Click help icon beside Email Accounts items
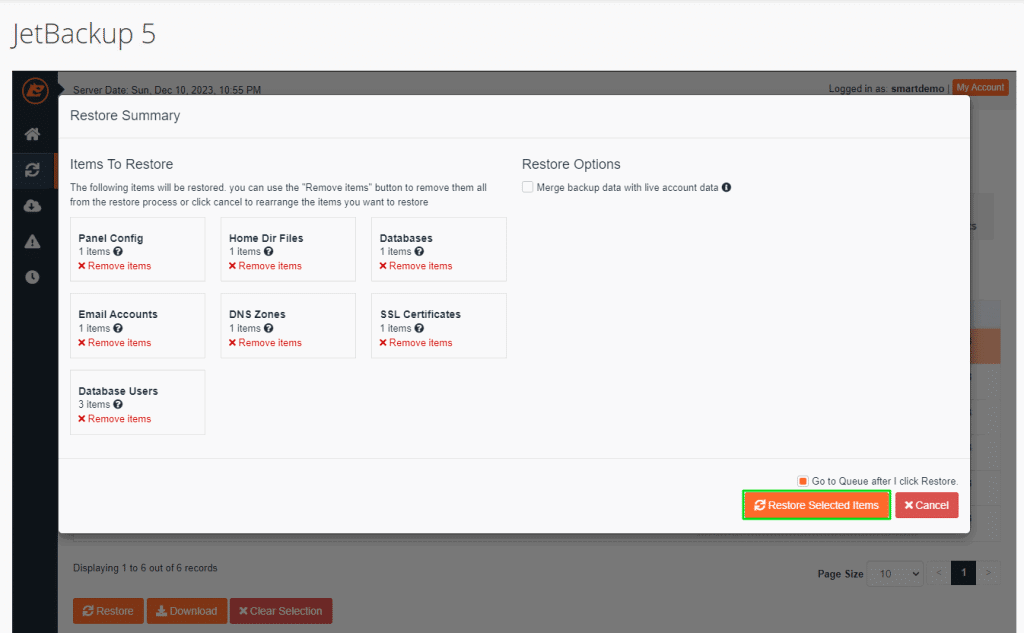This screenshot has width=1024, height=633. [x=118, y=328]
